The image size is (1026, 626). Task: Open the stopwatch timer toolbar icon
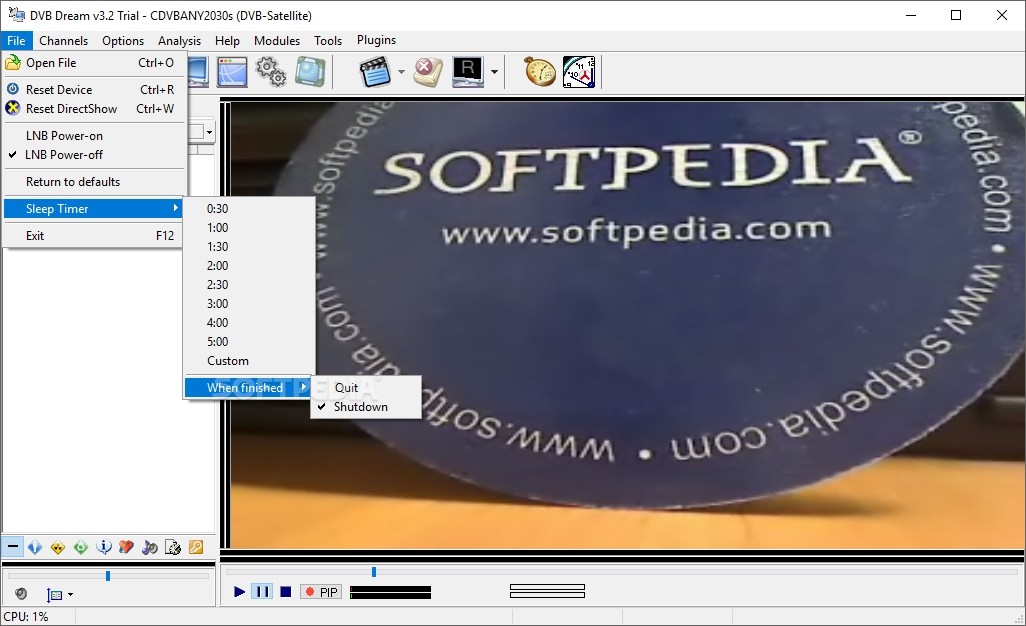pos(540,71)
